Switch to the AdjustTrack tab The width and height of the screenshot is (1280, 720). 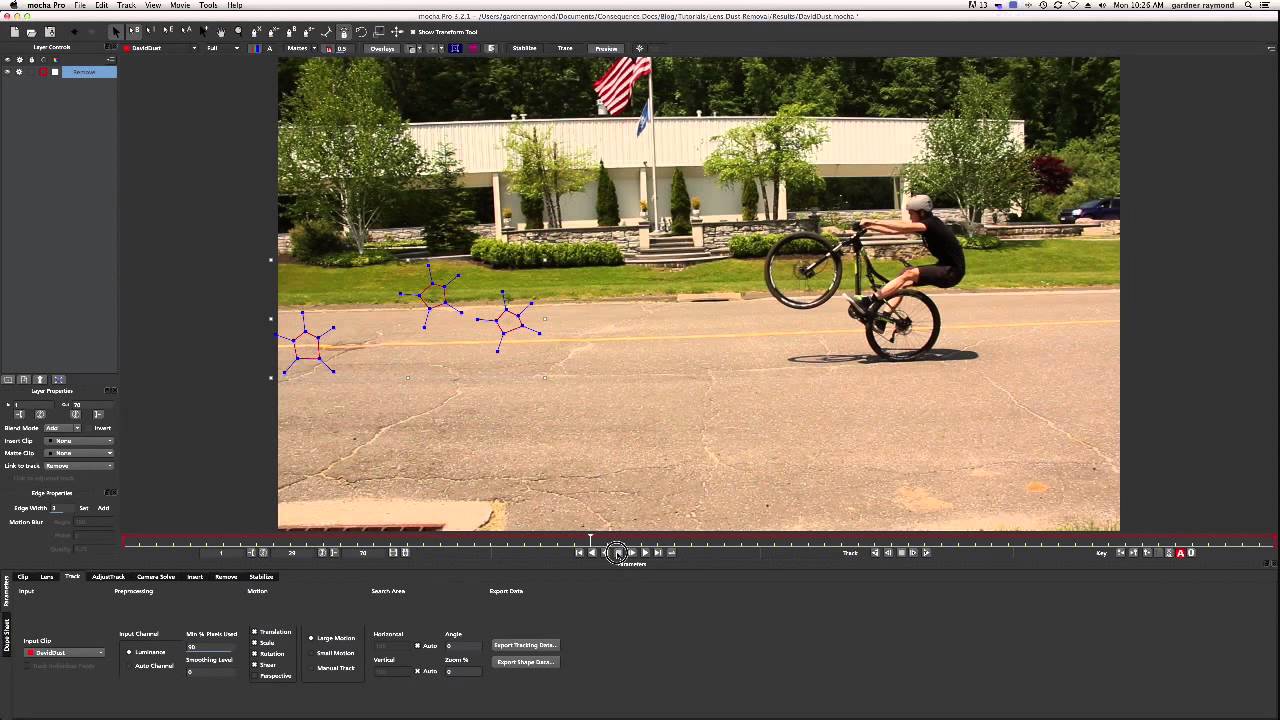(108, 576)
